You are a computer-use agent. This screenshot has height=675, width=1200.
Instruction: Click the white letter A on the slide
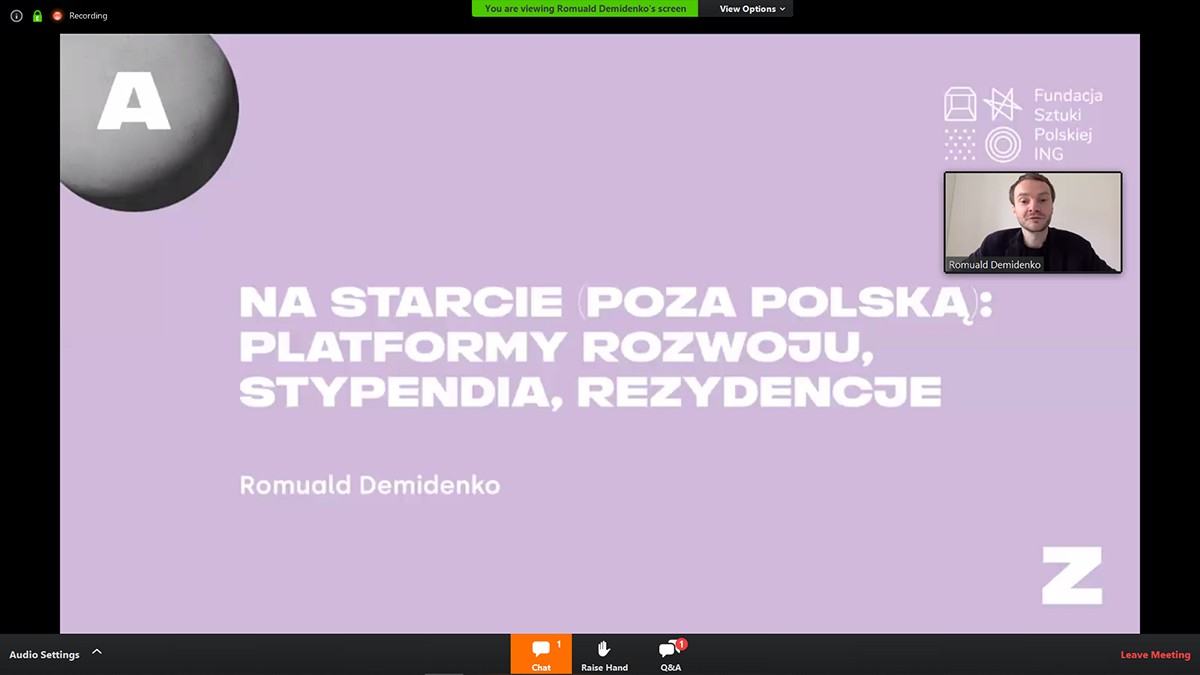pos(134,103)
